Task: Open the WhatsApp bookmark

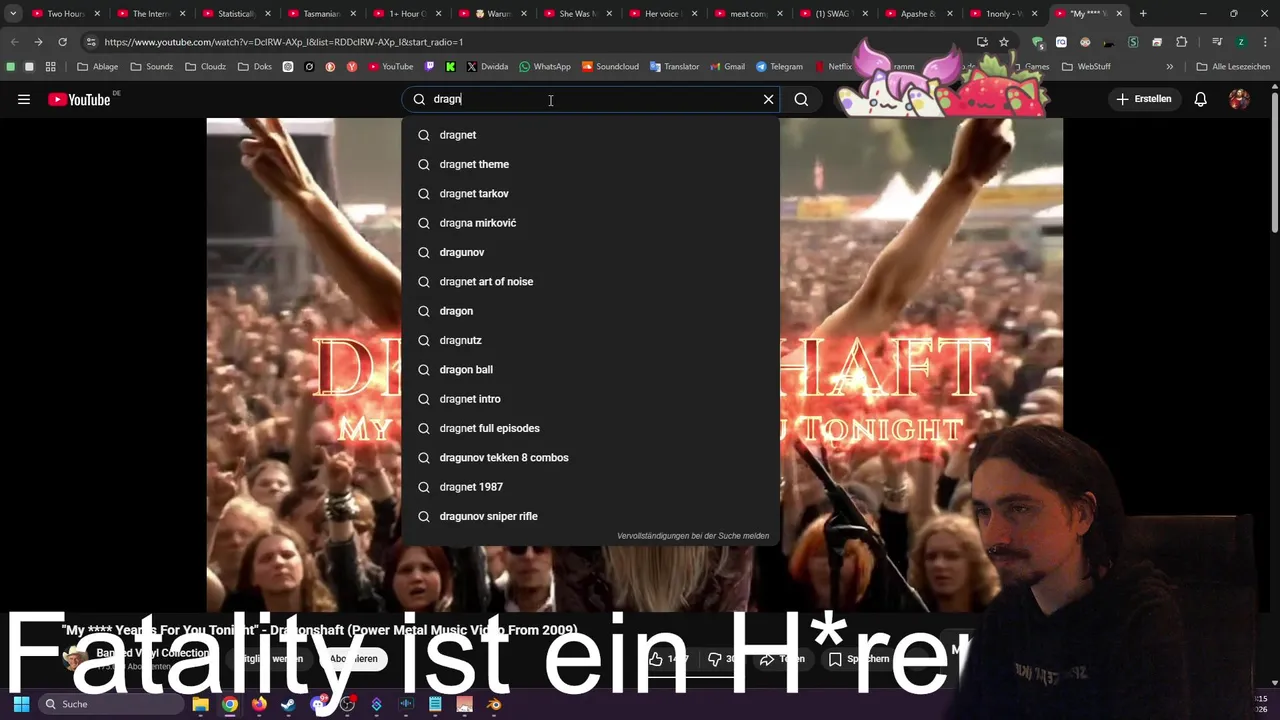Action: coord(544,67)
